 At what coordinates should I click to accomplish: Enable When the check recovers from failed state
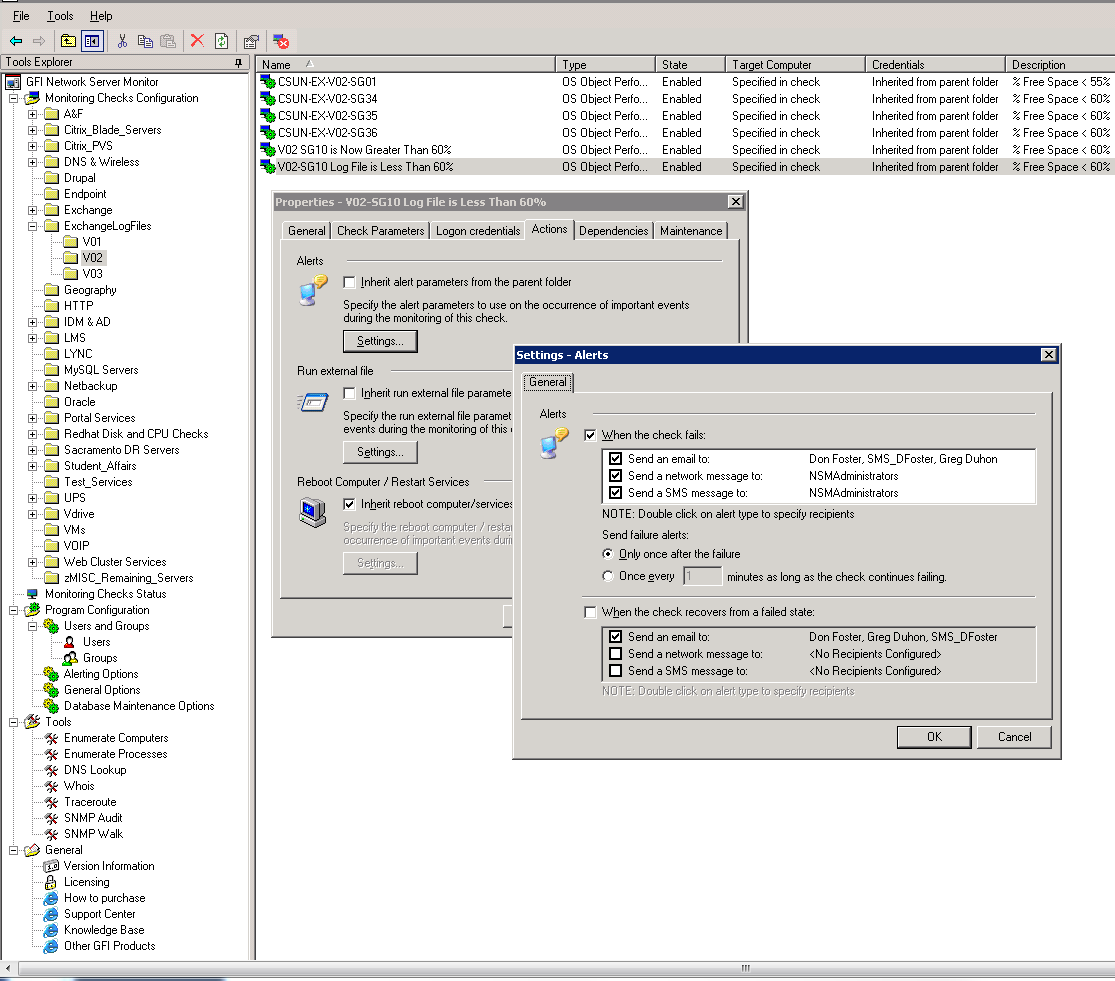click(589, 612)
